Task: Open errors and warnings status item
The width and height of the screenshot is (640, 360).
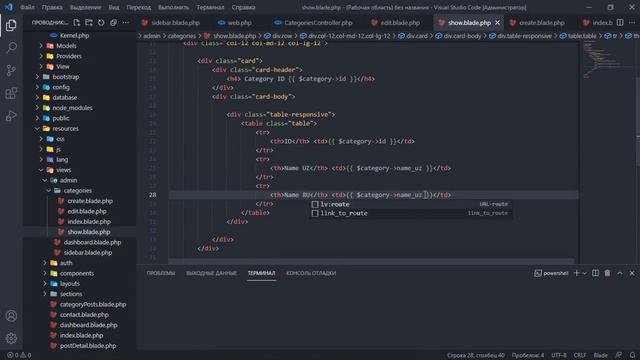Action: coord(19,355)
